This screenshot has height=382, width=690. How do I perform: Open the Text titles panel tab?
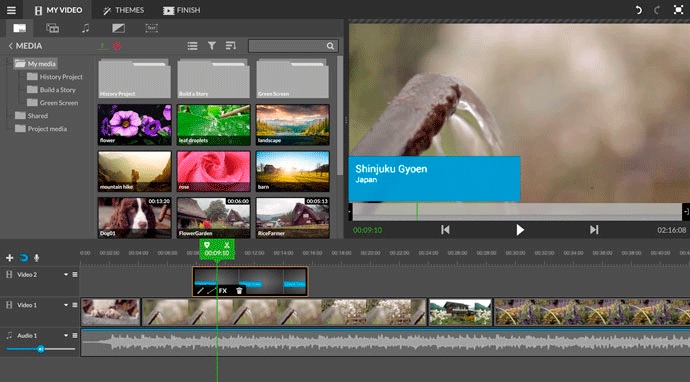[151, 28]
